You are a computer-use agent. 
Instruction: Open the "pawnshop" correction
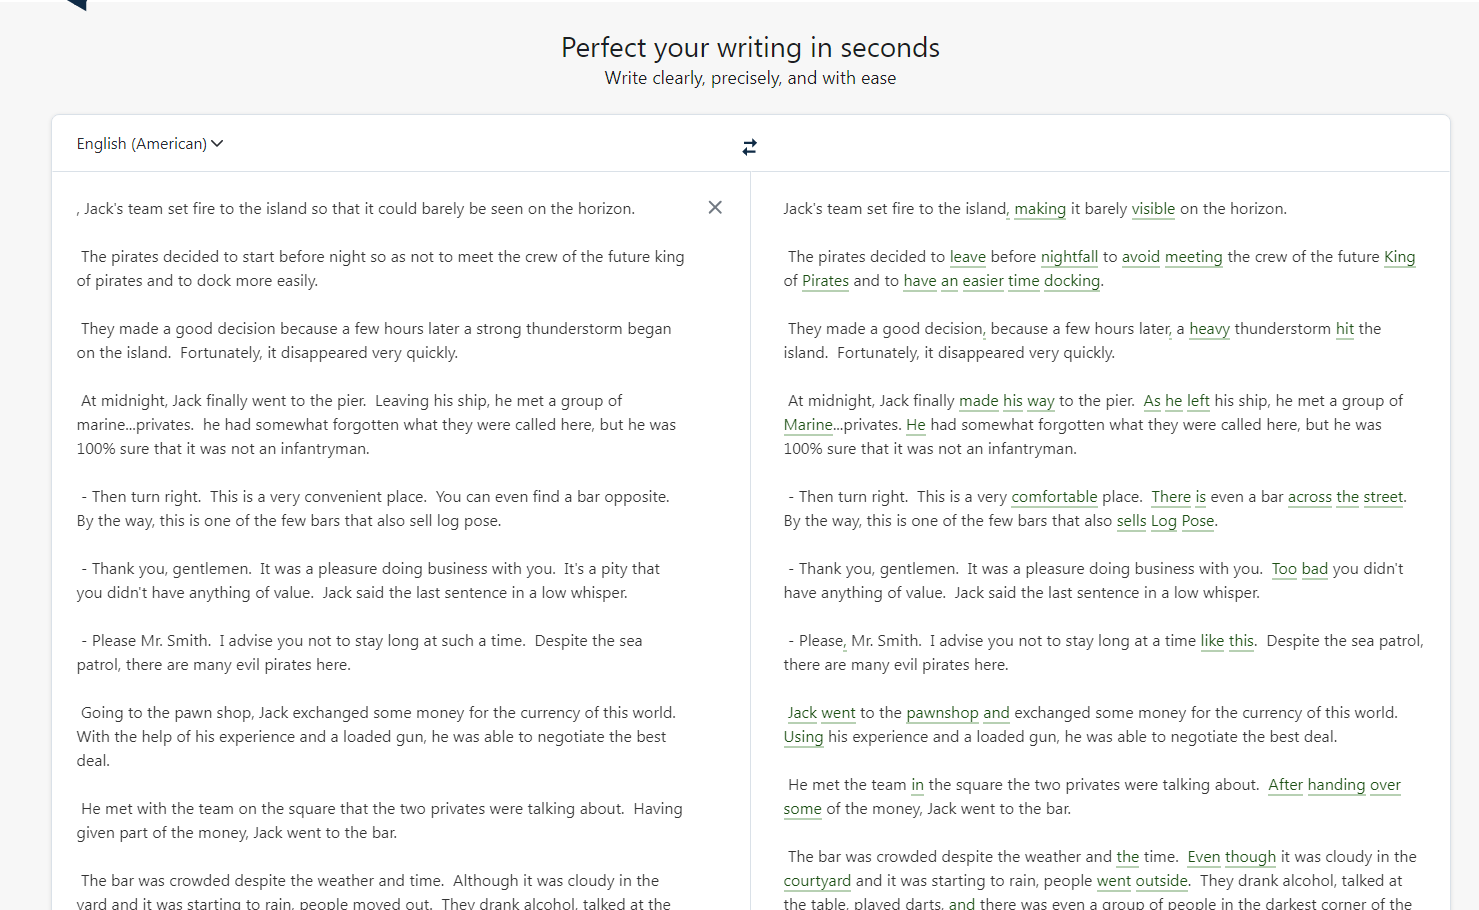pos(942,713)
